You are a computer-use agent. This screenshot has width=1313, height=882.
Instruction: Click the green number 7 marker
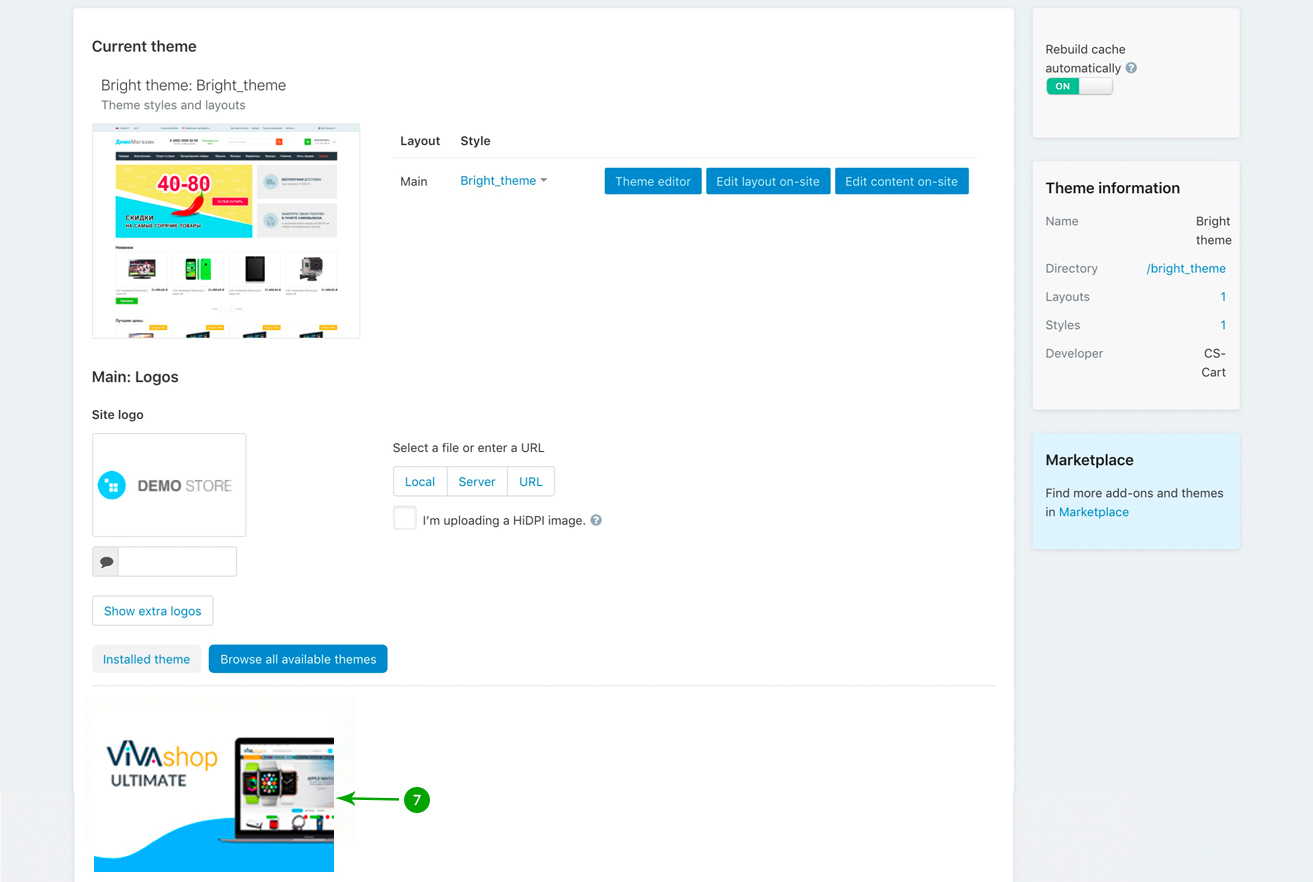(417, 799)
